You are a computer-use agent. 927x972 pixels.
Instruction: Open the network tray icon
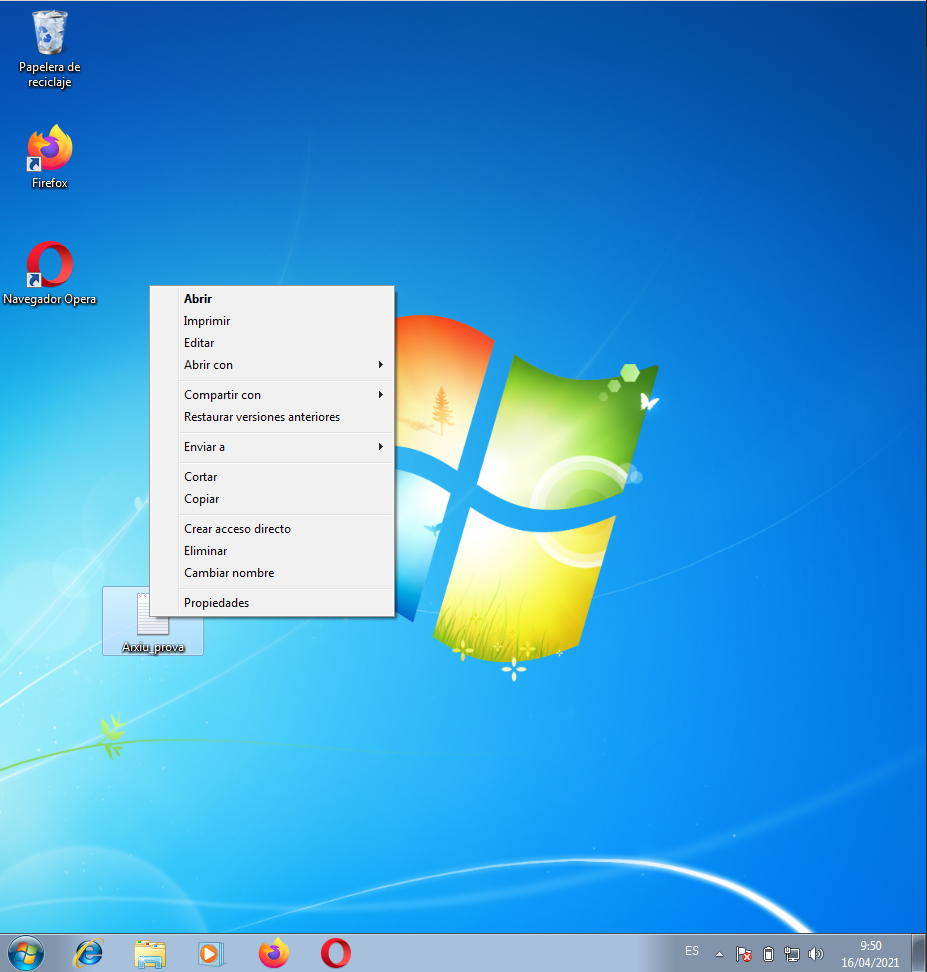tap(792, 954)
